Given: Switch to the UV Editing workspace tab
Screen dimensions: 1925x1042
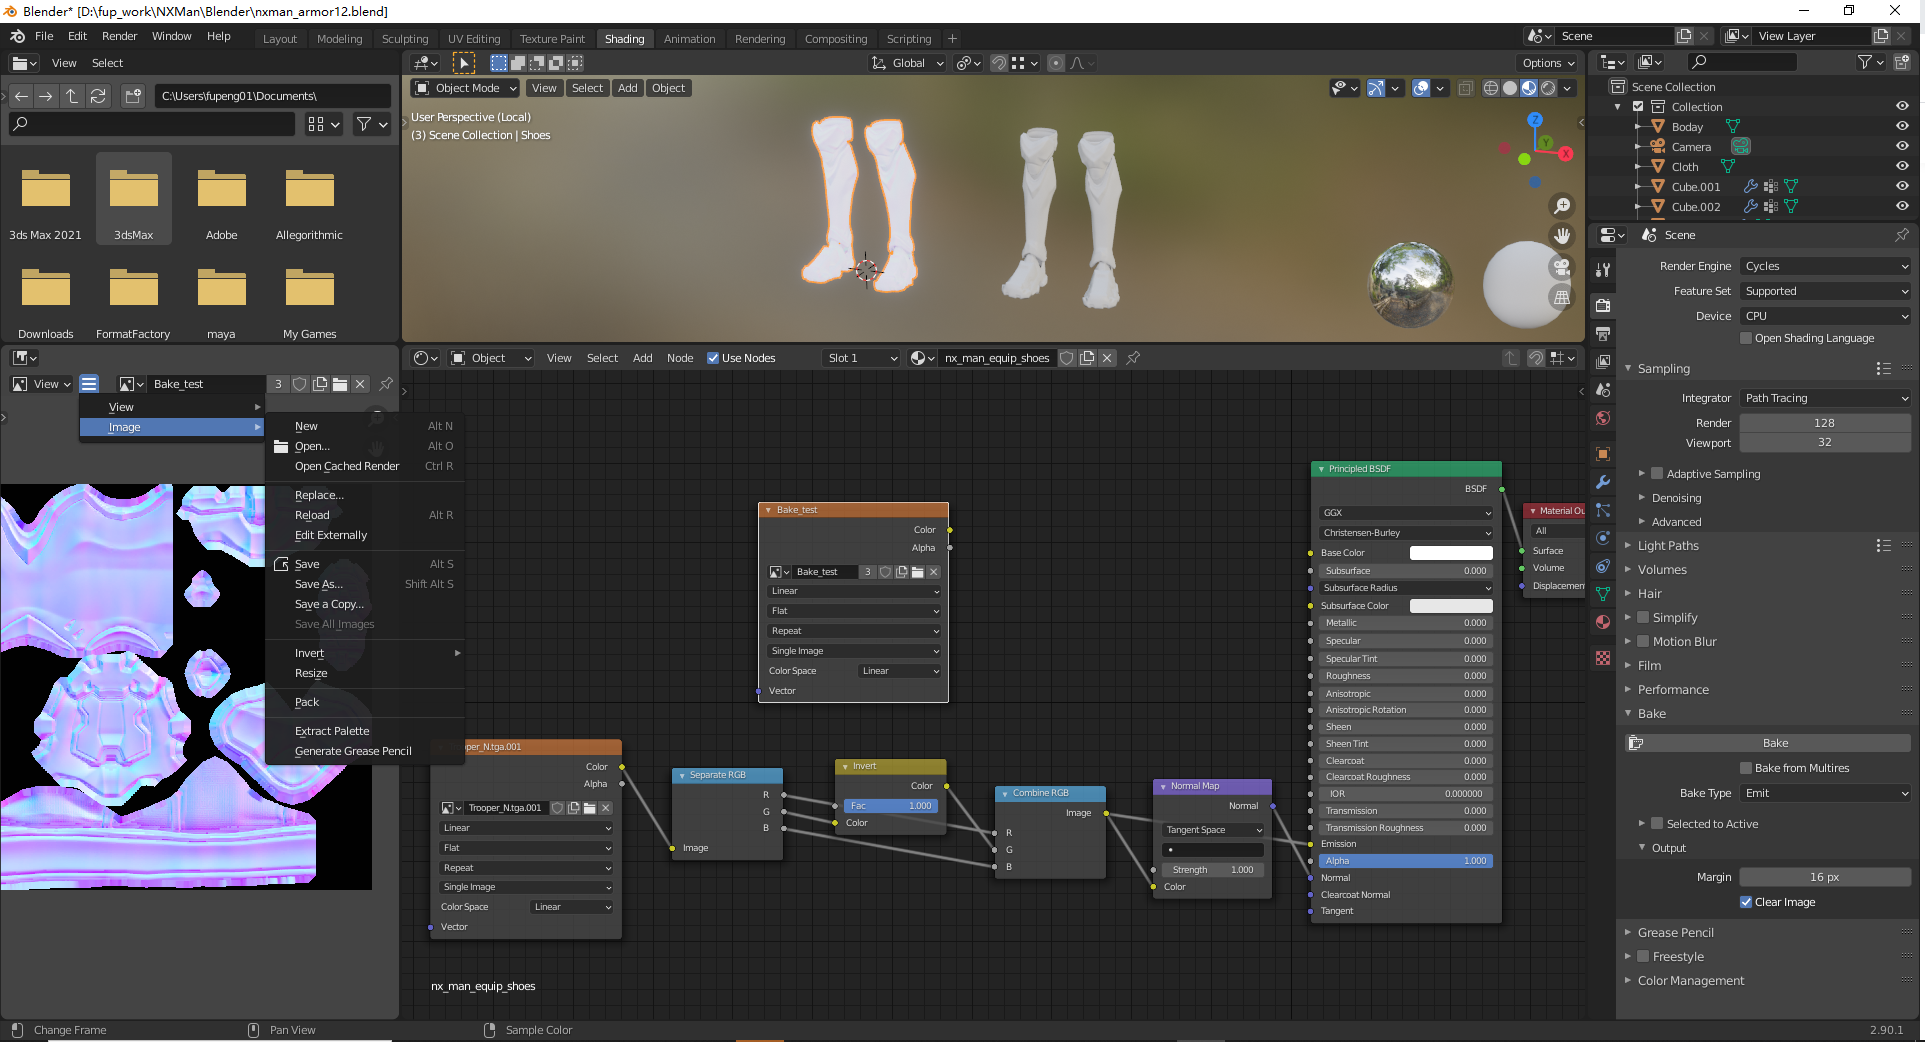Looking at the screenshot, I should point(474,39).
